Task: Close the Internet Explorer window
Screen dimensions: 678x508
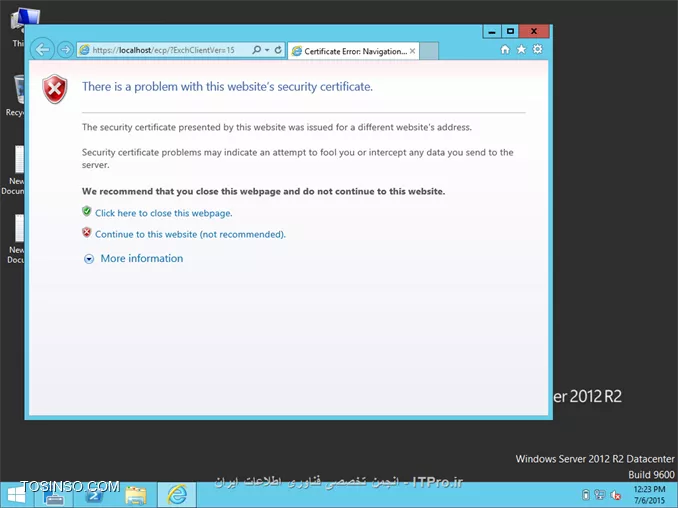Action: [x=534, y=32]
